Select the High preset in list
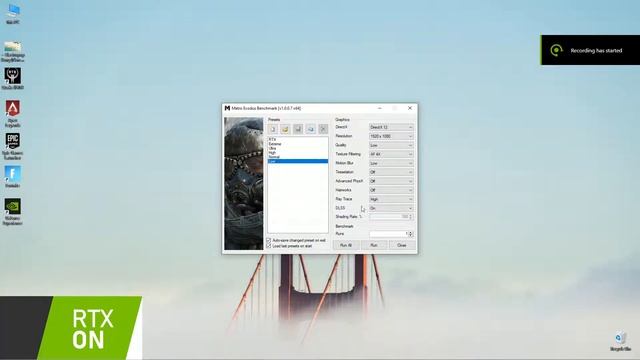The image size is (640, 360). pyautogui.click(x=298, y=153)
